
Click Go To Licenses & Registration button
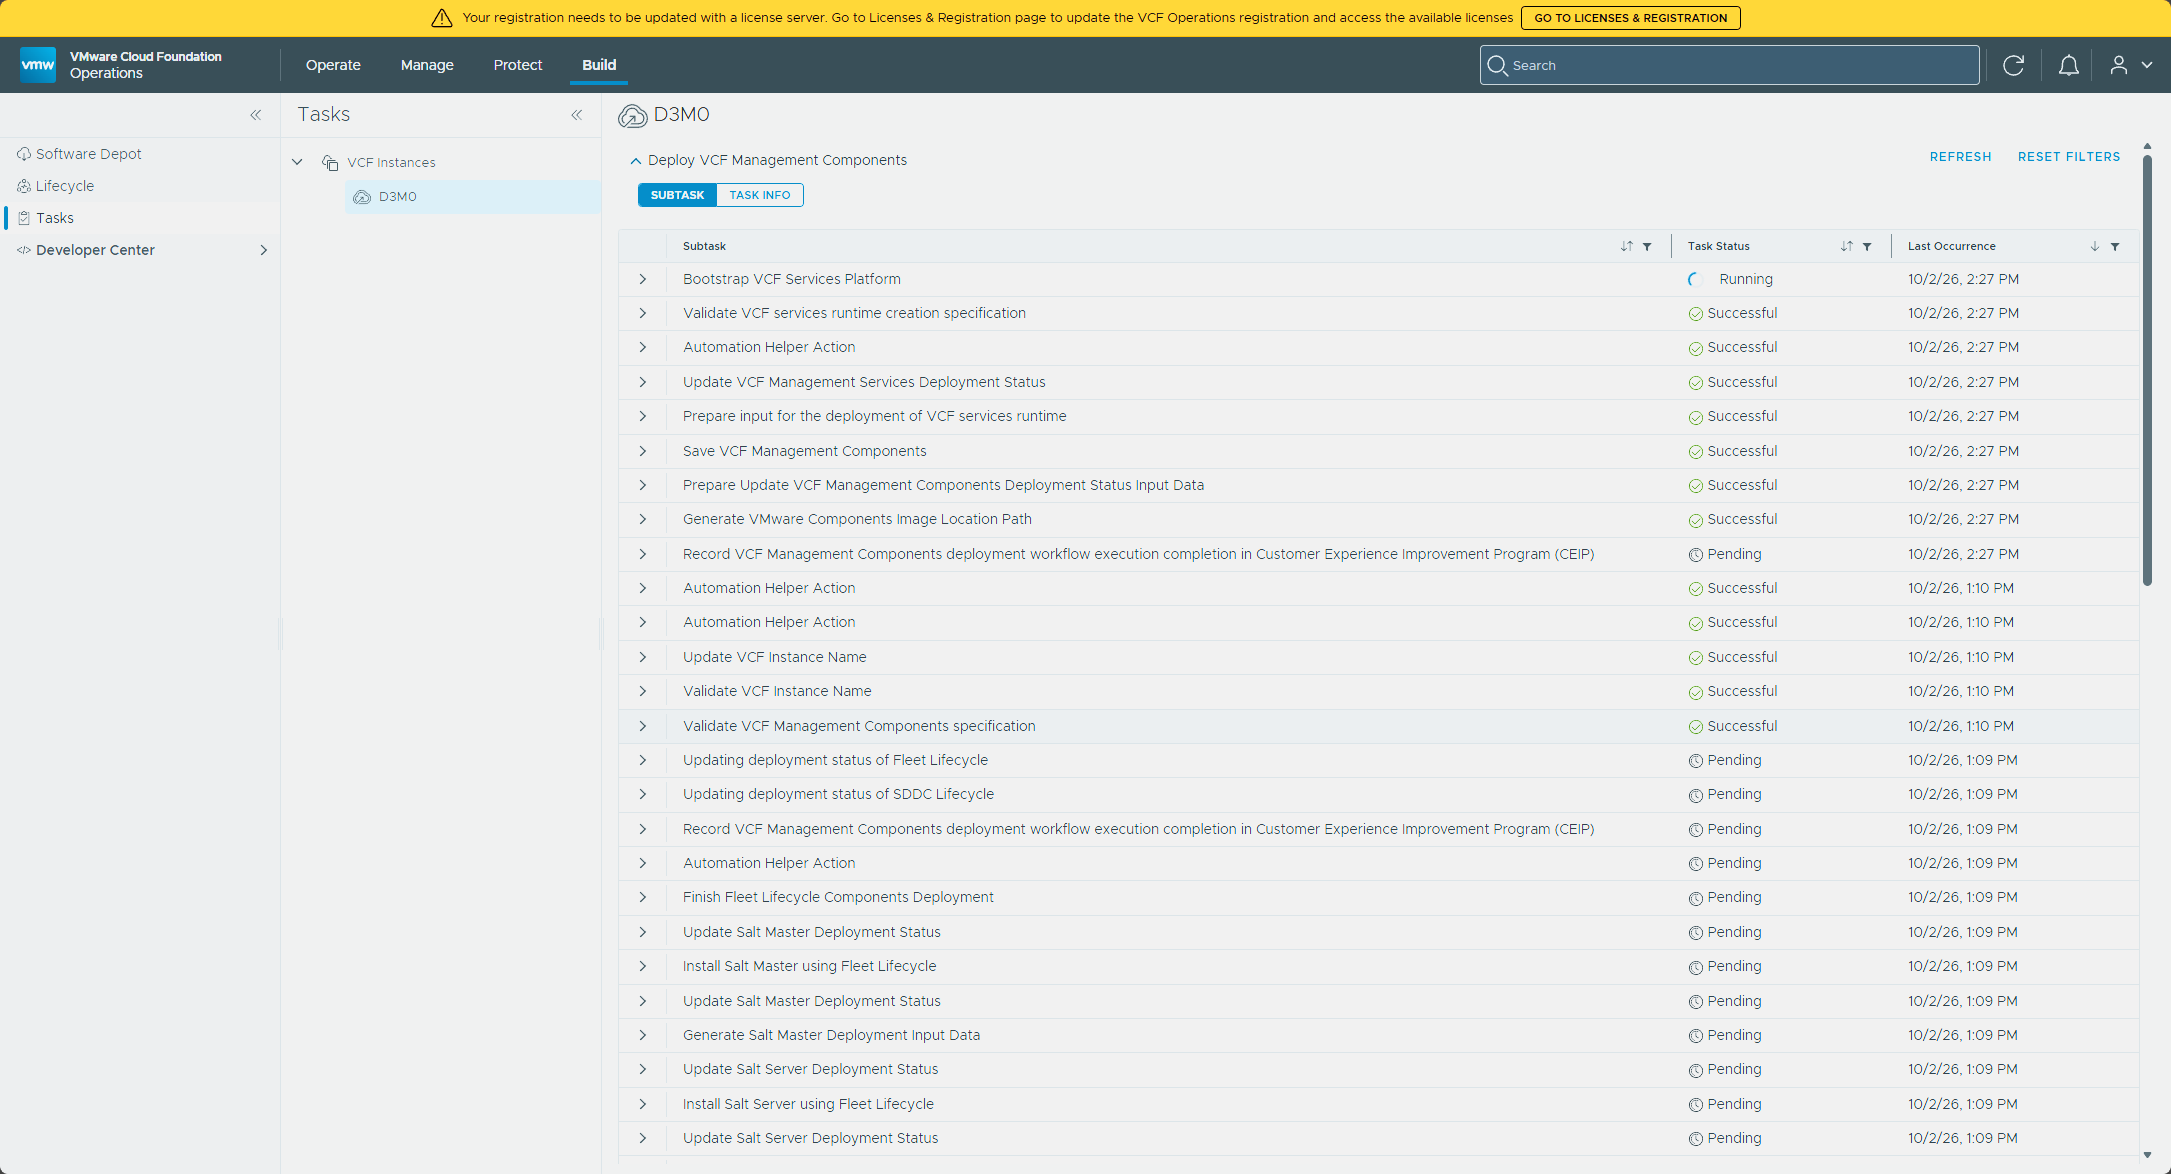click(1631, 18)
